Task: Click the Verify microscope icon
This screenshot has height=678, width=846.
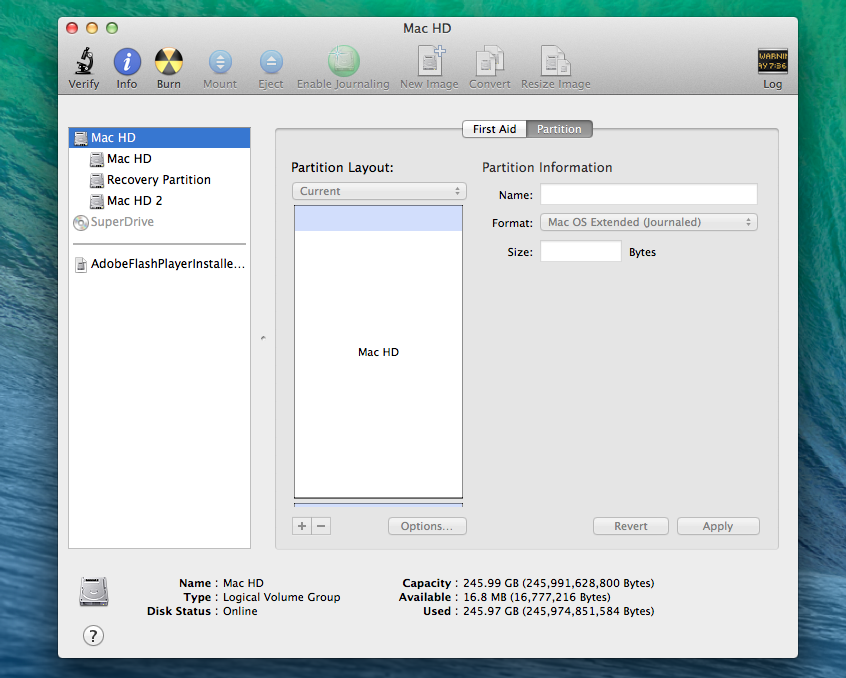Action: point(84,61)
